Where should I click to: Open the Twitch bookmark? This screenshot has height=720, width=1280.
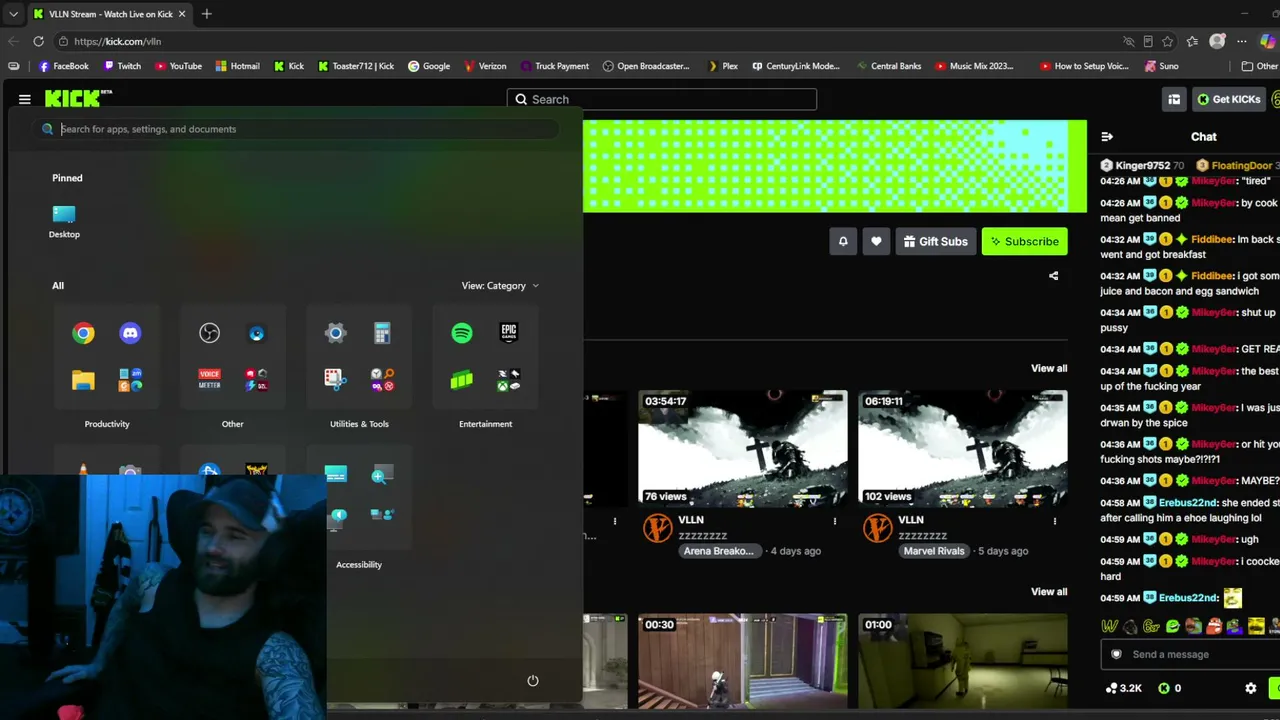[x=122, y=66]
